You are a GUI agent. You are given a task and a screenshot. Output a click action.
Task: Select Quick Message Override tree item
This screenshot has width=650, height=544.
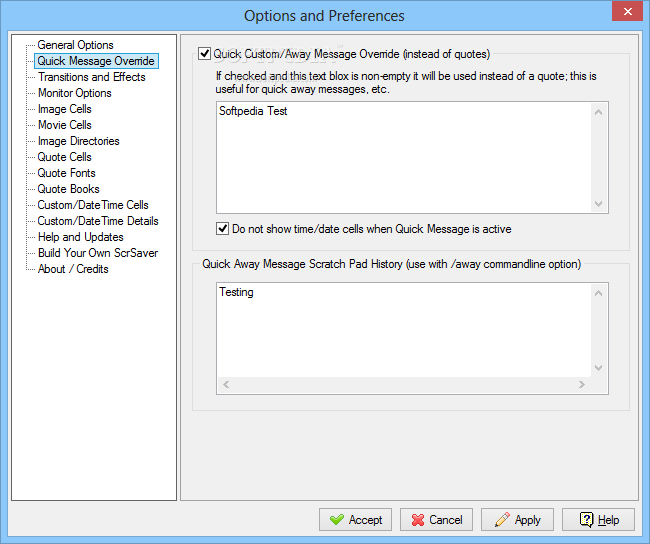[96, 61]
